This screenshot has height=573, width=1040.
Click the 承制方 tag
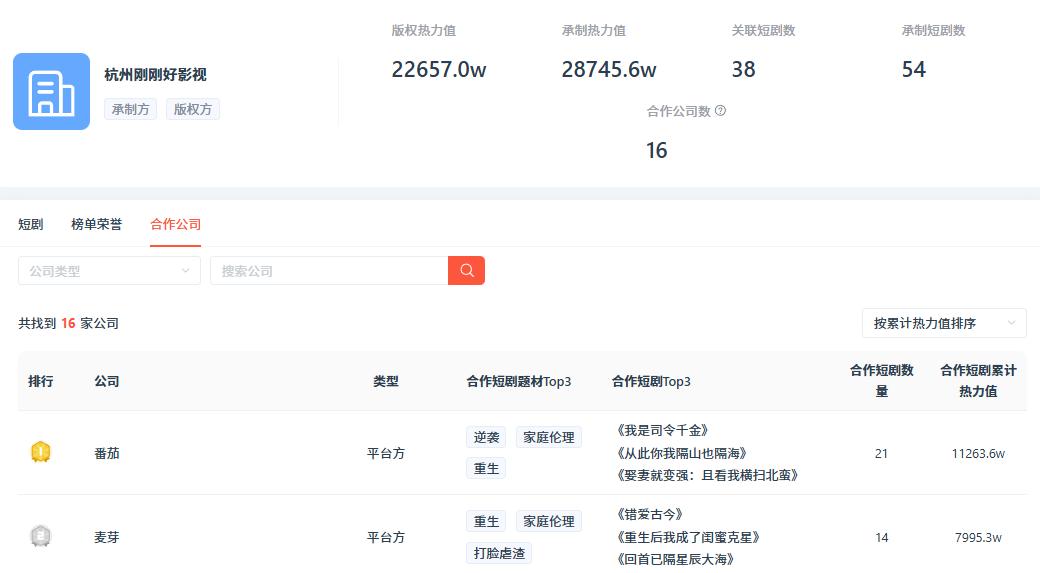(x=130, y=109)
